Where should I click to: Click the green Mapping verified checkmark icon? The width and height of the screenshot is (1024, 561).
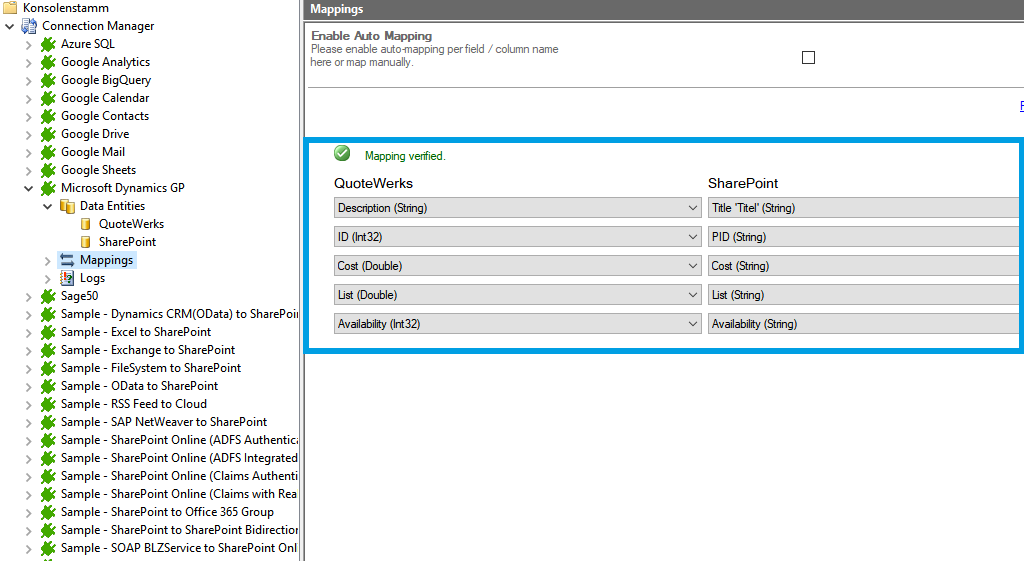[x=342, y=154]
